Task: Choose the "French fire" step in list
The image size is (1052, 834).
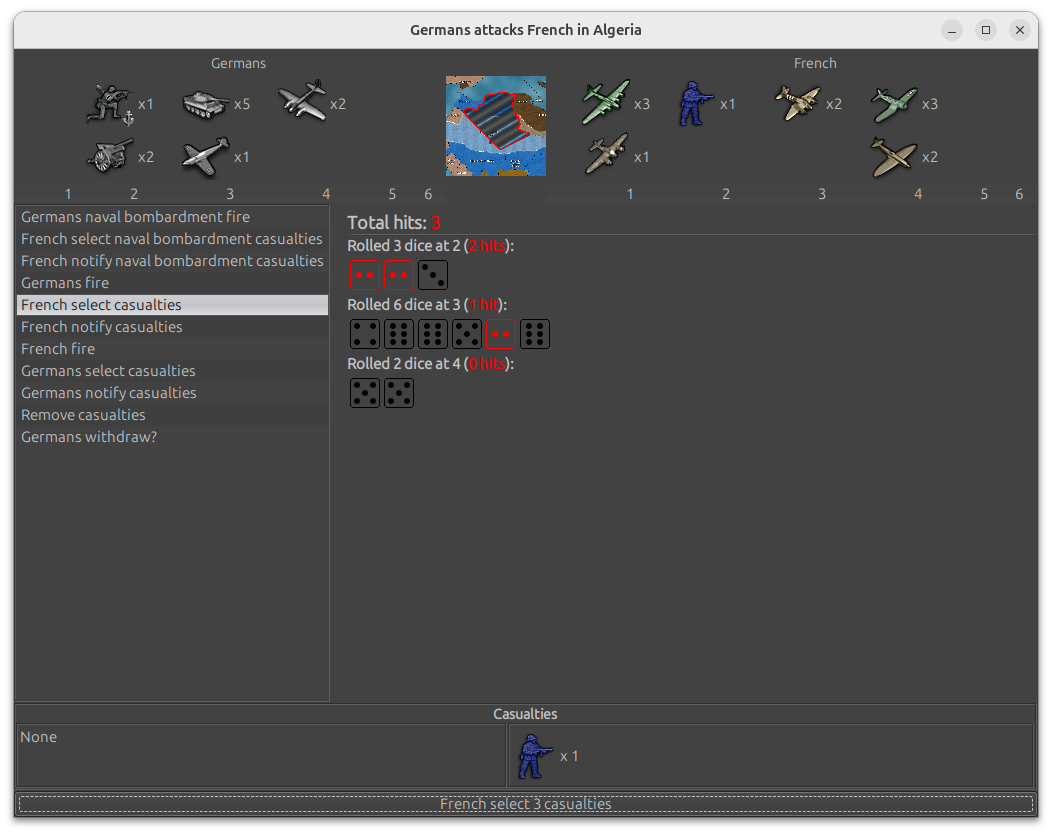Action: [58, 349]
